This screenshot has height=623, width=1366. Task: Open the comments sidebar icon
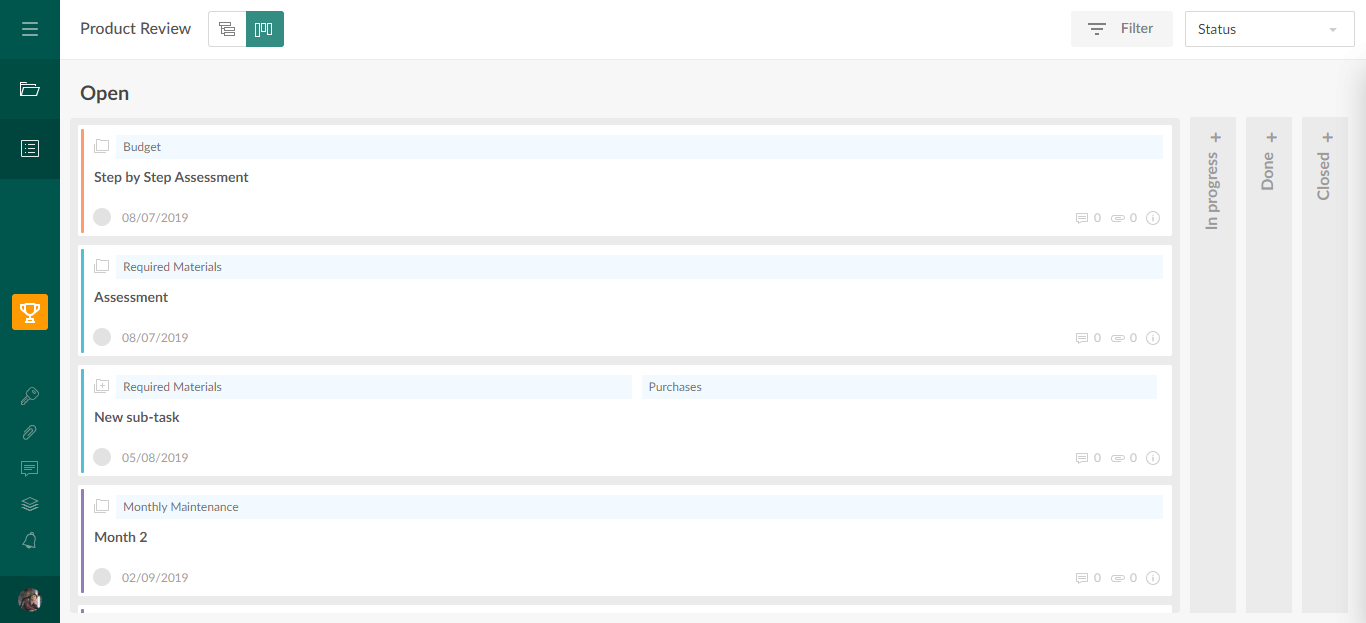coord(30,468)
